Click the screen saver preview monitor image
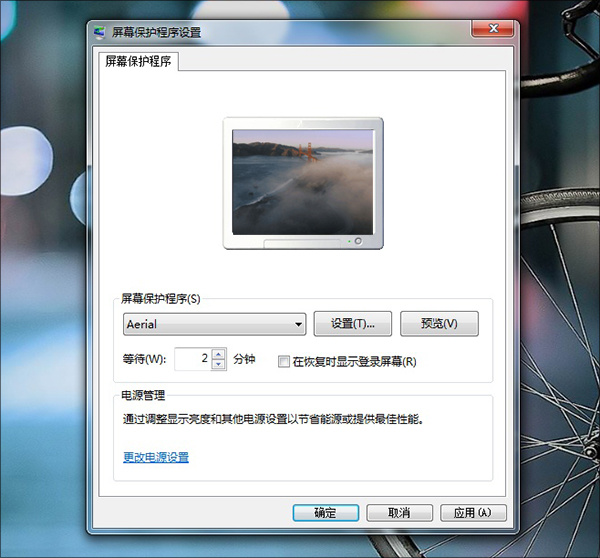 click(303, 183)
